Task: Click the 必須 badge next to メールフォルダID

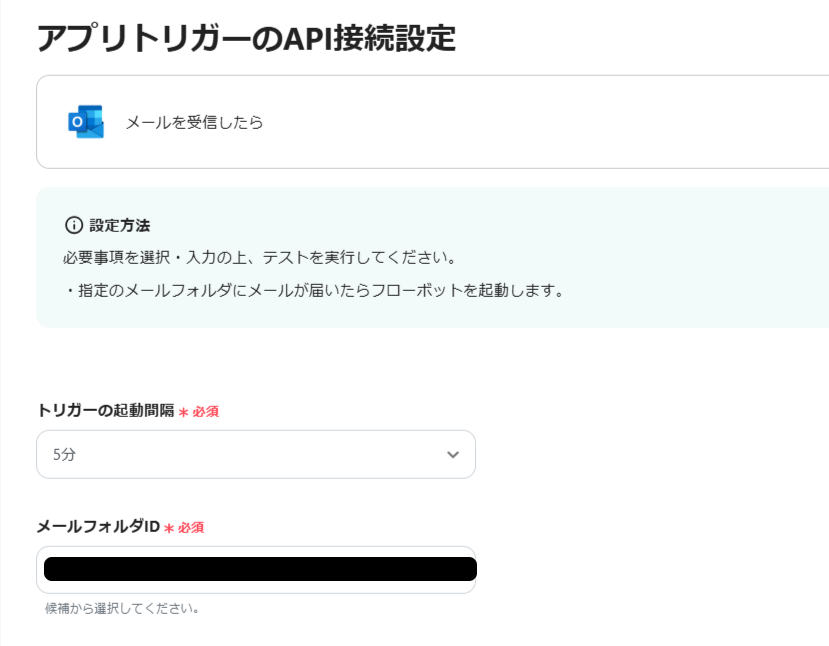Action: pos(192,528)
